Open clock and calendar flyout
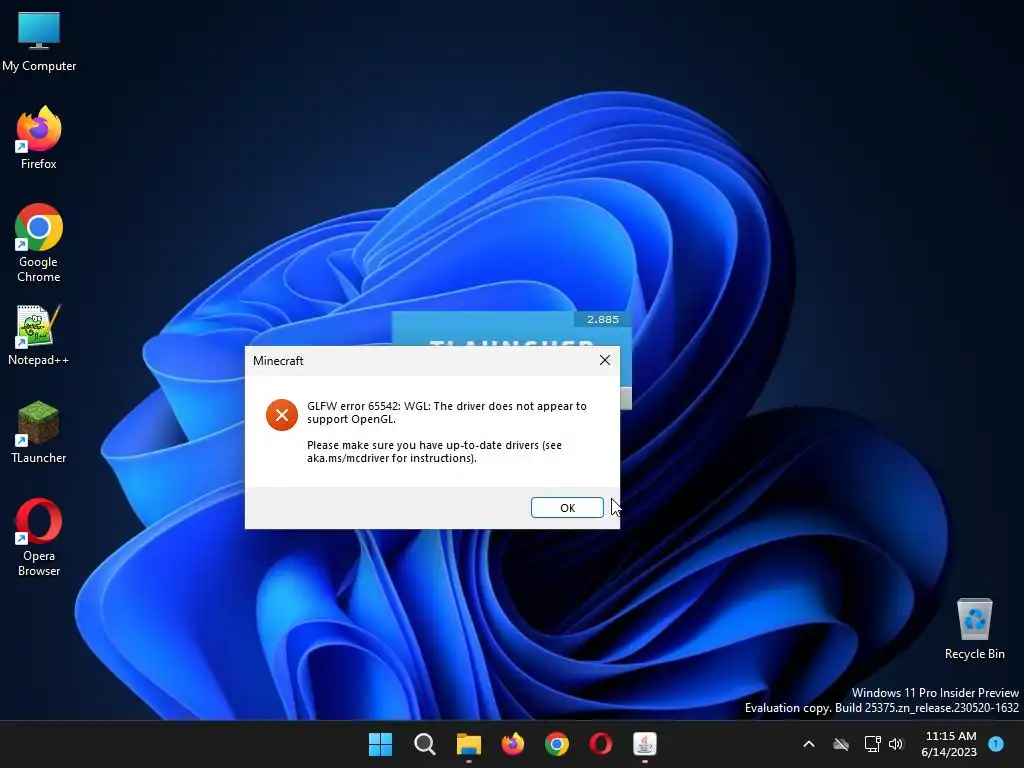The height and width of the screenshot is (768, 1024). tap(949, 744)
